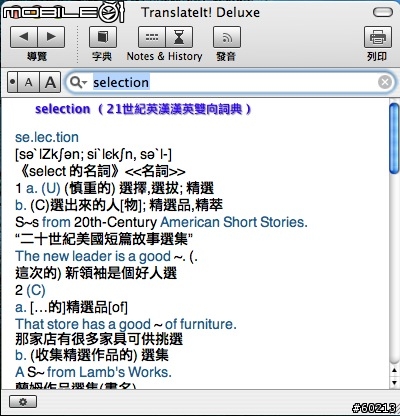
Task: Click the scrollbar down arrow
Action: [394, 382]
